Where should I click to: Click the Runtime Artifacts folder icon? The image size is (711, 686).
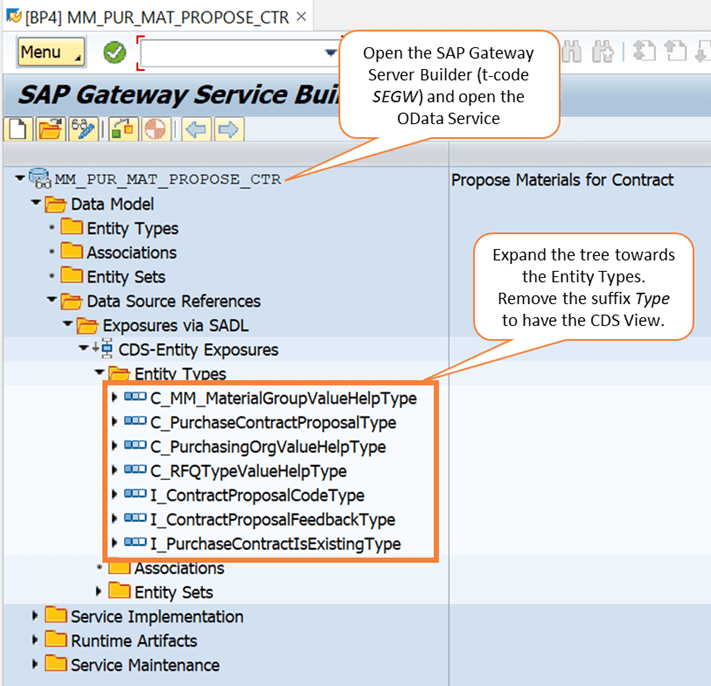[56, 639]
